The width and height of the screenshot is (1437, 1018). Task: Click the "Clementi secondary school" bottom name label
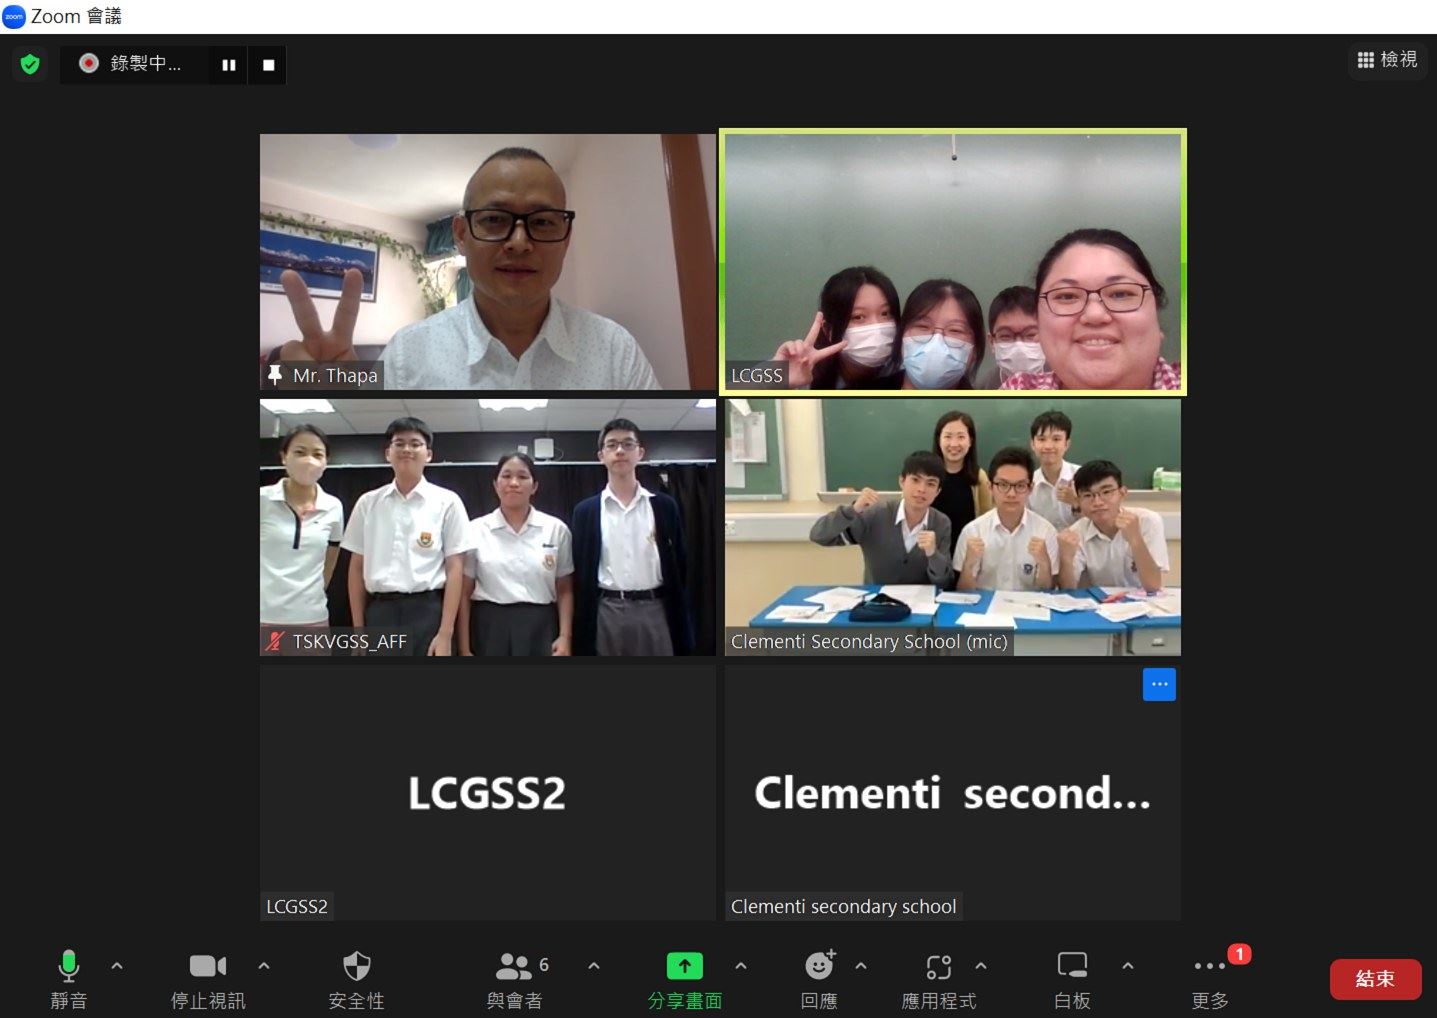(x=844, y=907)
